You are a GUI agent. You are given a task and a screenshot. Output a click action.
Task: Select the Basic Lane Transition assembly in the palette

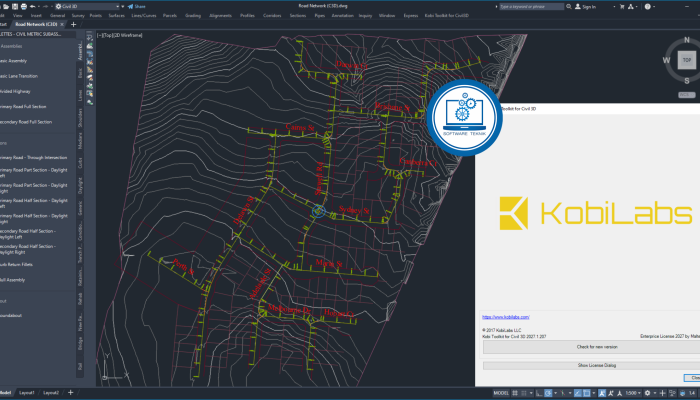tap(19, 76)
